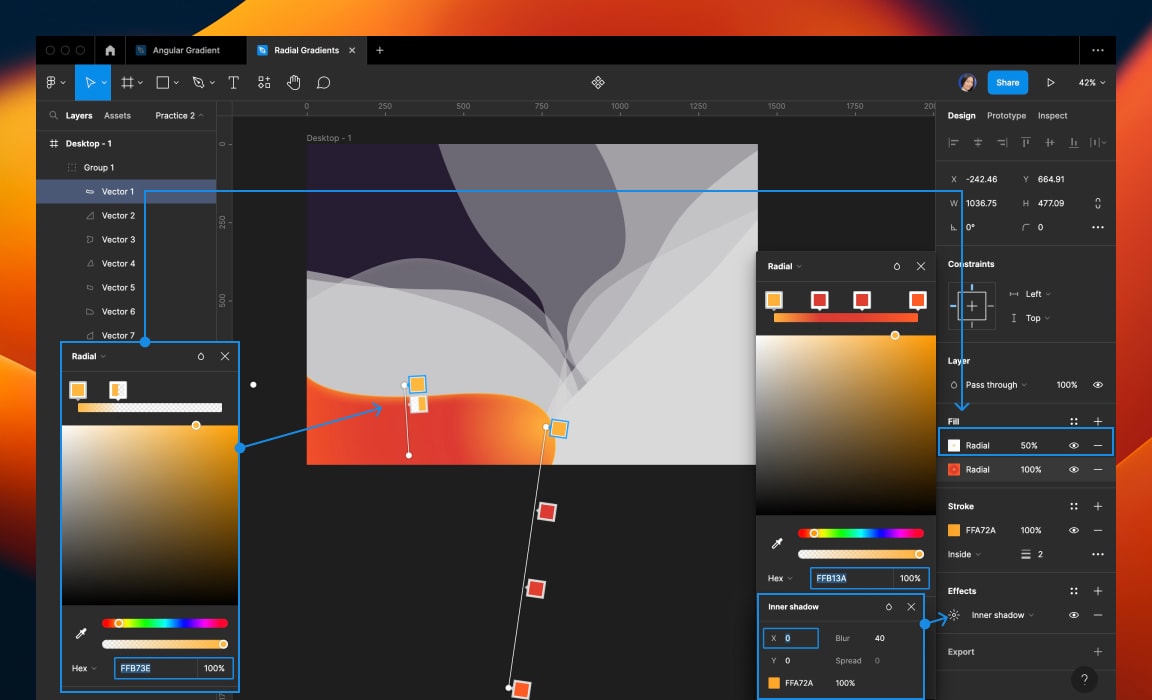Image resolution: width=1152 pixels, height=700 pixels.
Task: Select the Move tool
Action: click(x=90, y=82)
